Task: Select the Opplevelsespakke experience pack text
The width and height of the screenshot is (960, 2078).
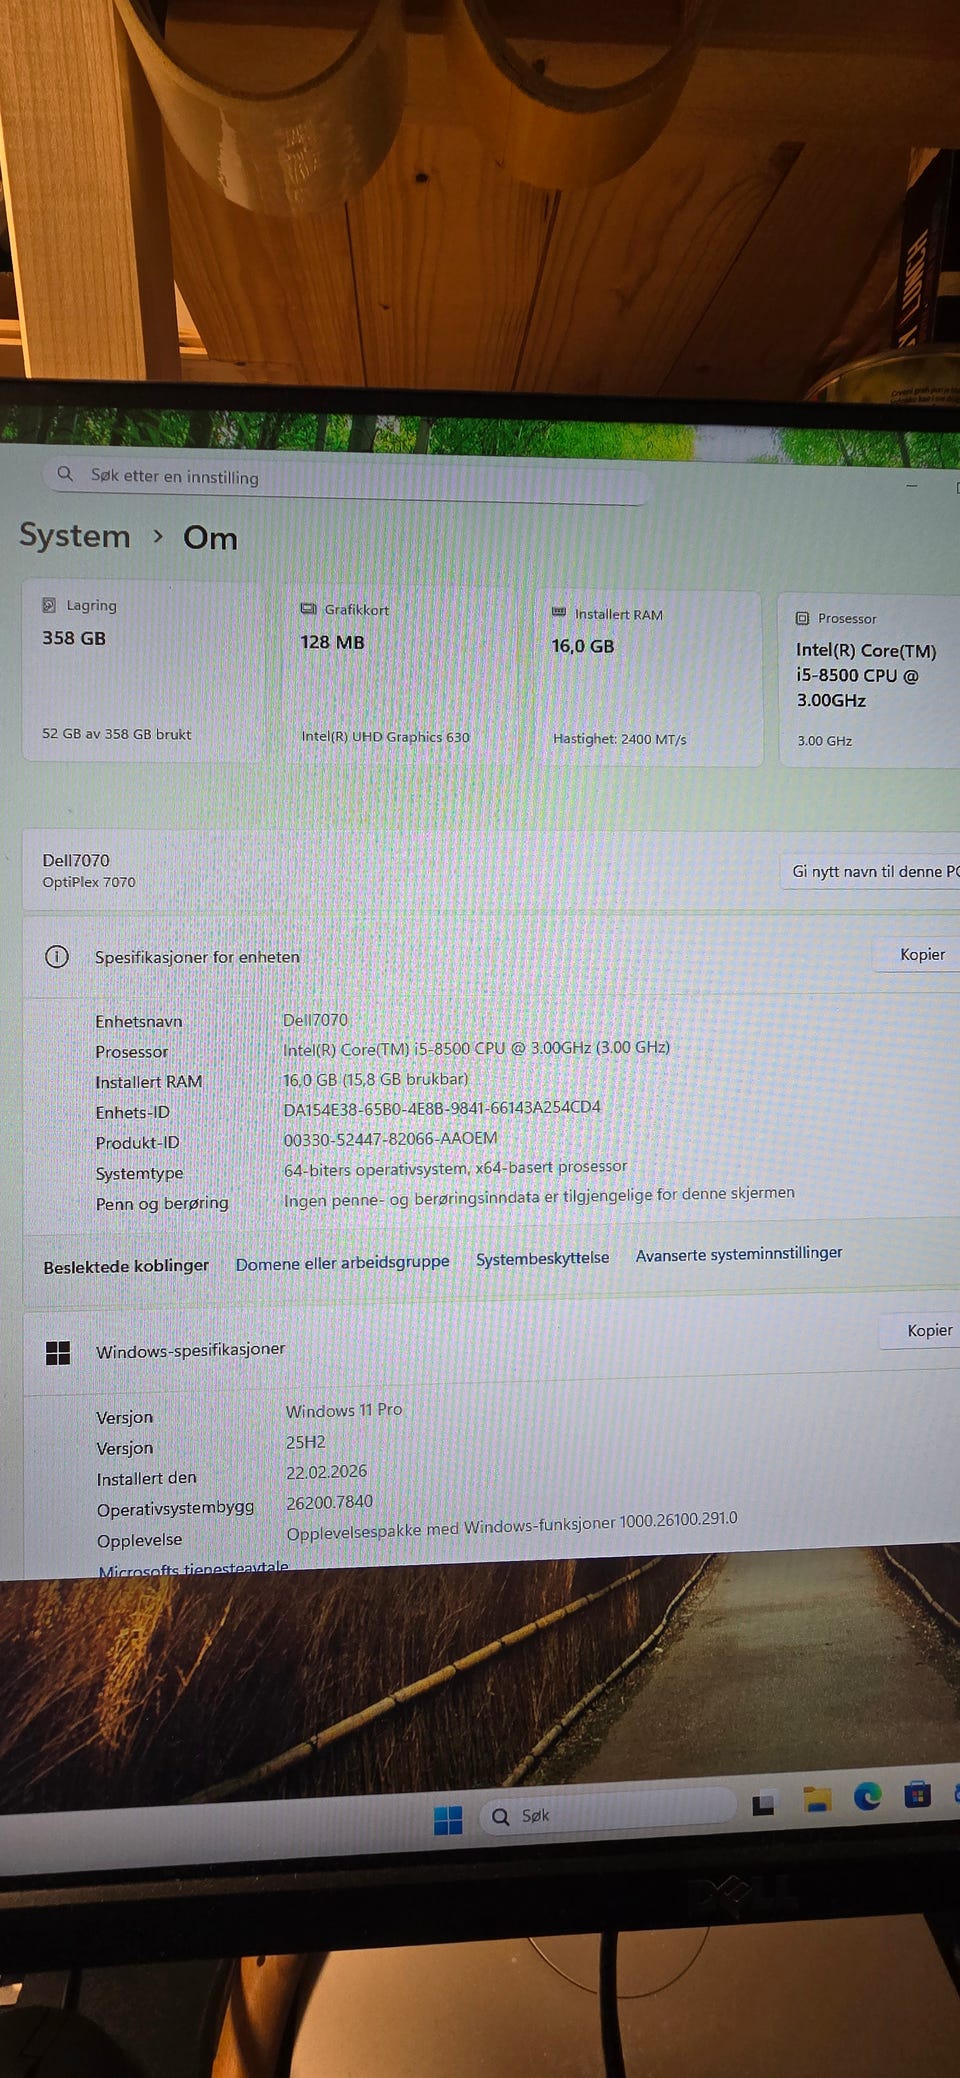Action: pyautogui.click(x=512, y=1526)
